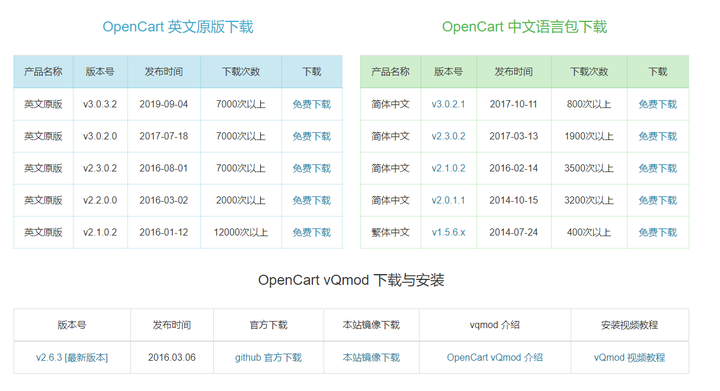This screenshot has height=391, width=720.
Task: Click the 下载次数 header in the Chinese pack table
Action: point(589,72)
